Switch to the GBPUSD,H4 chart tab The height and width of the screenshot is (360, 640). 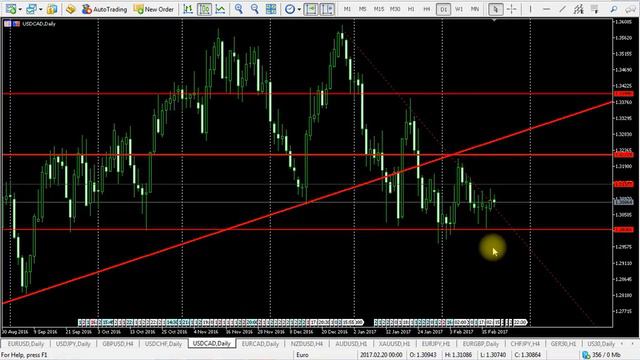point(118,344)
